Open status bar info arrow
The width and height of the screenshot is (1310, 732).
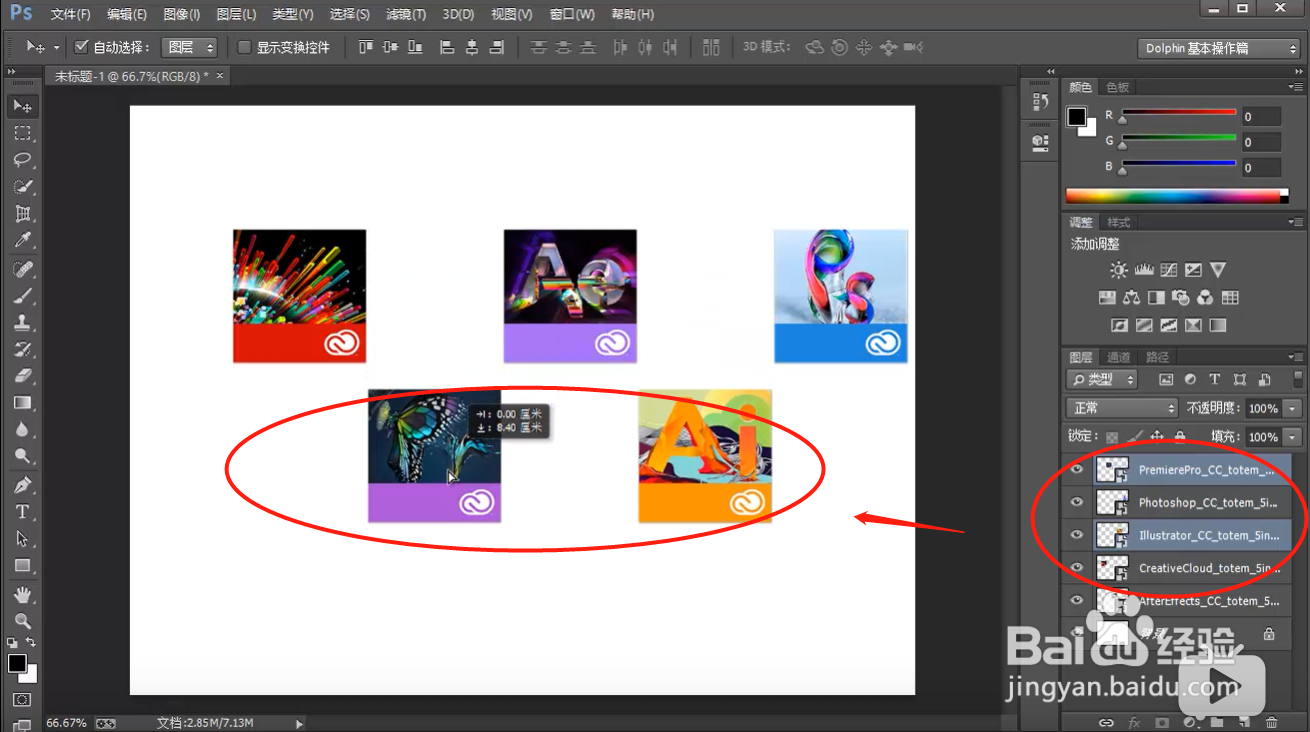299,722
